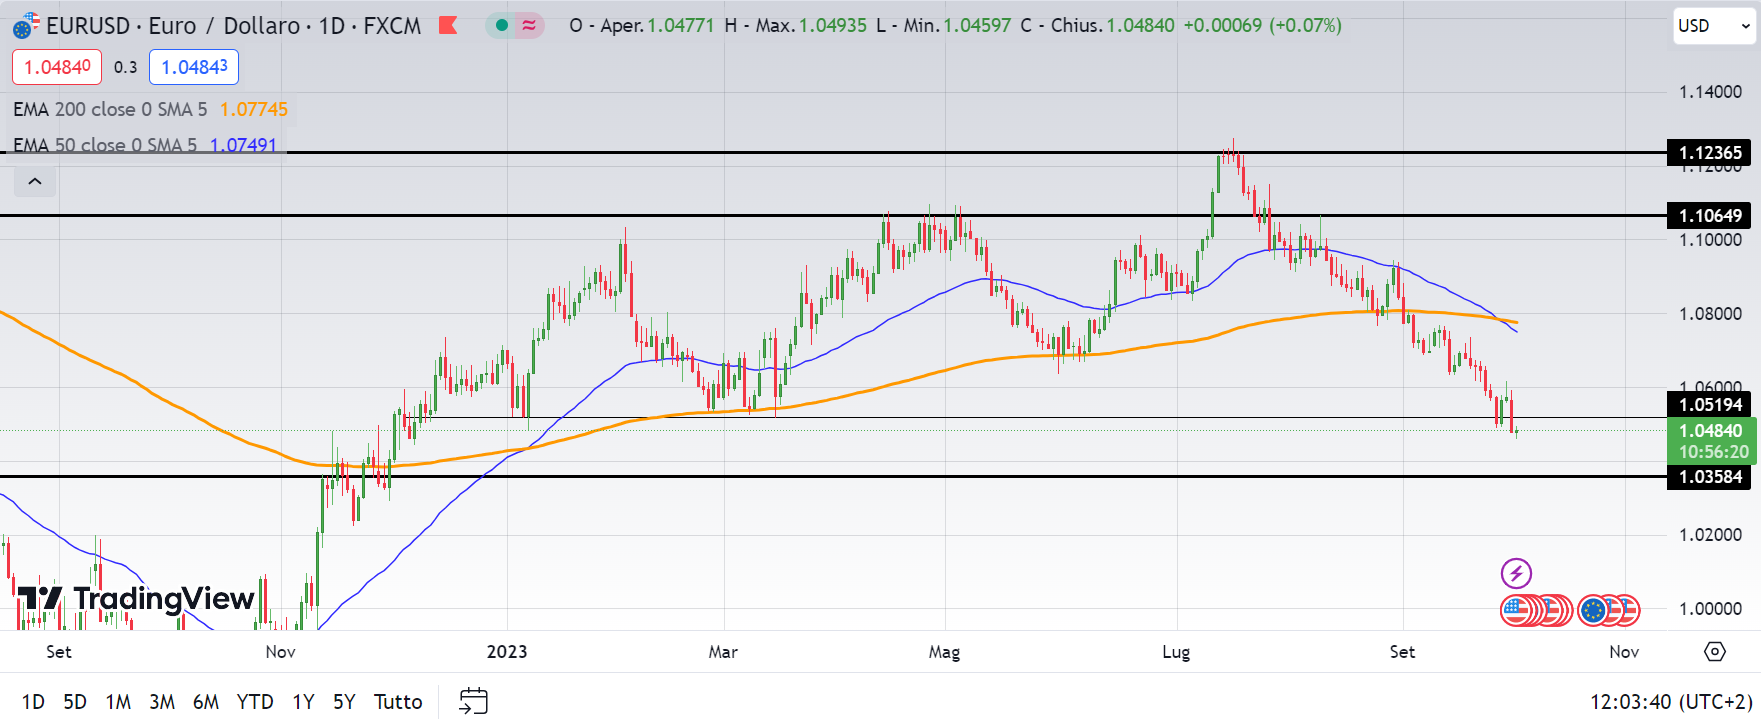The image size is (1761, 724).
Task: Click the 1.05194 horizontal line price label
Action: (1709, 405)
